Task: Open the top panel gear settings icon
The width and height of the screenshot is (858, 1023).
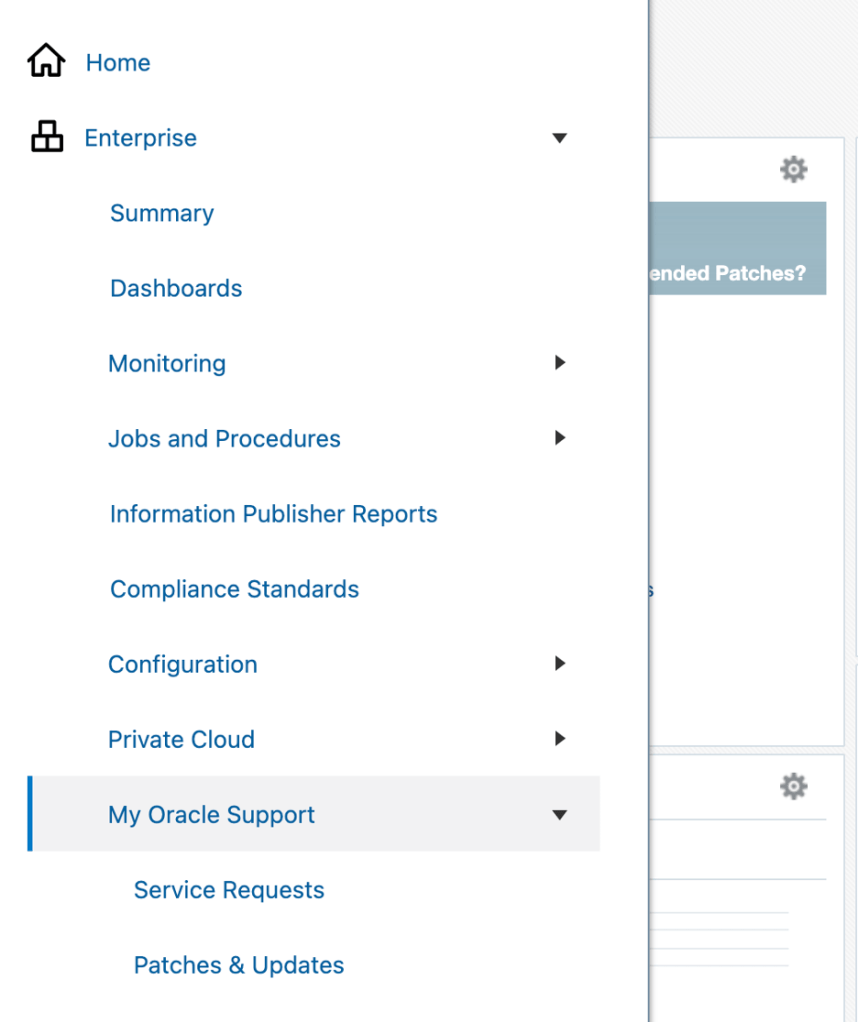Action: pyautogui.click(x=793, y=169)
